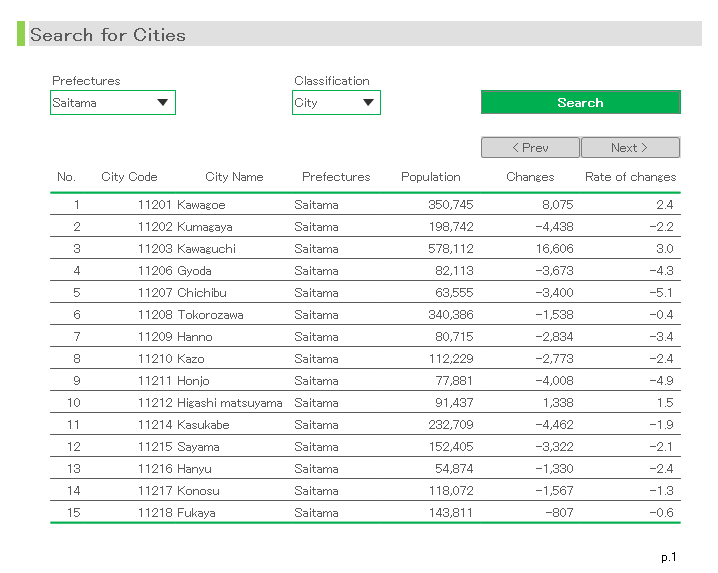Click the Kawaguchi population value 578,112

pyautogui.click(x=450, y=249)
